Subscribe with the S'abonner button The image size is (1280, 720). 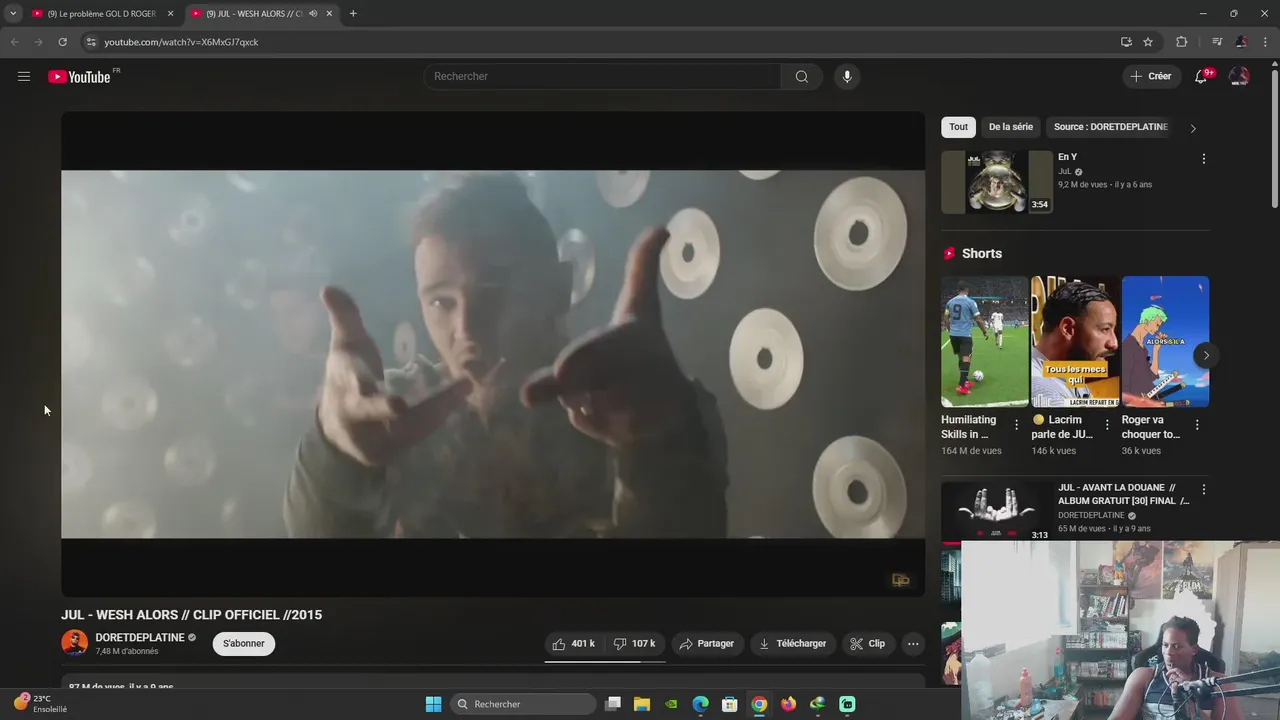[244, 644]
